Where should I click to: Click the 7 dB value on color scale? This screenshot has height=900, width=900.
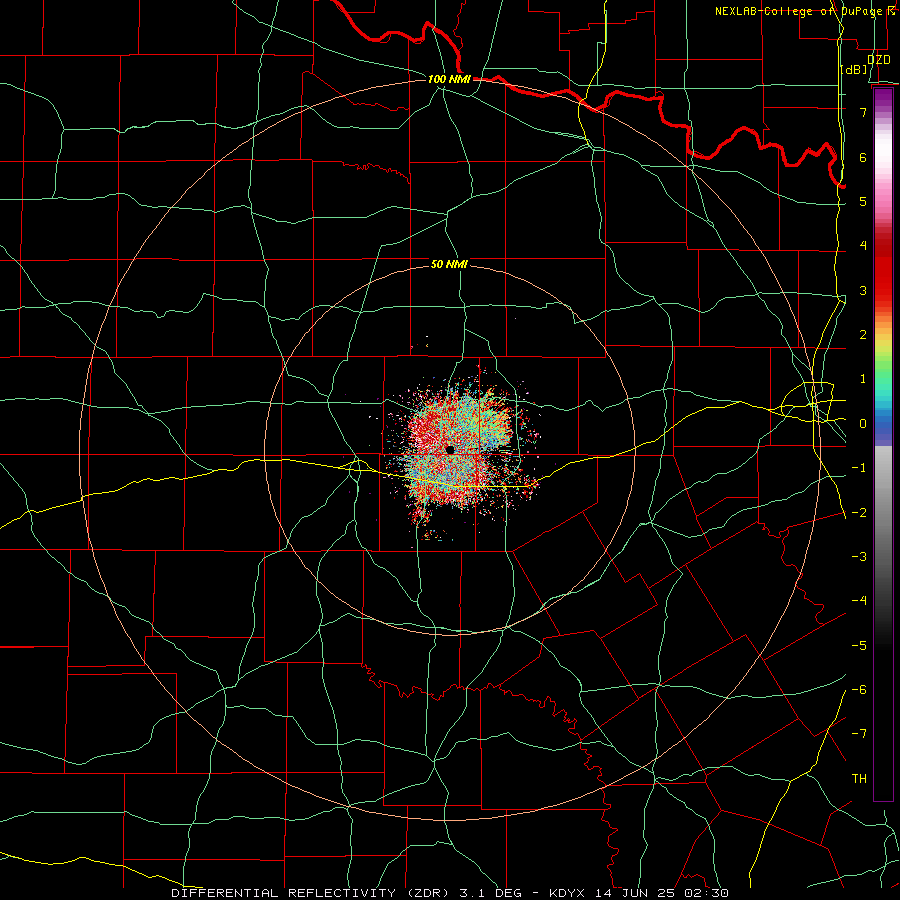click(x=863, y=112)
